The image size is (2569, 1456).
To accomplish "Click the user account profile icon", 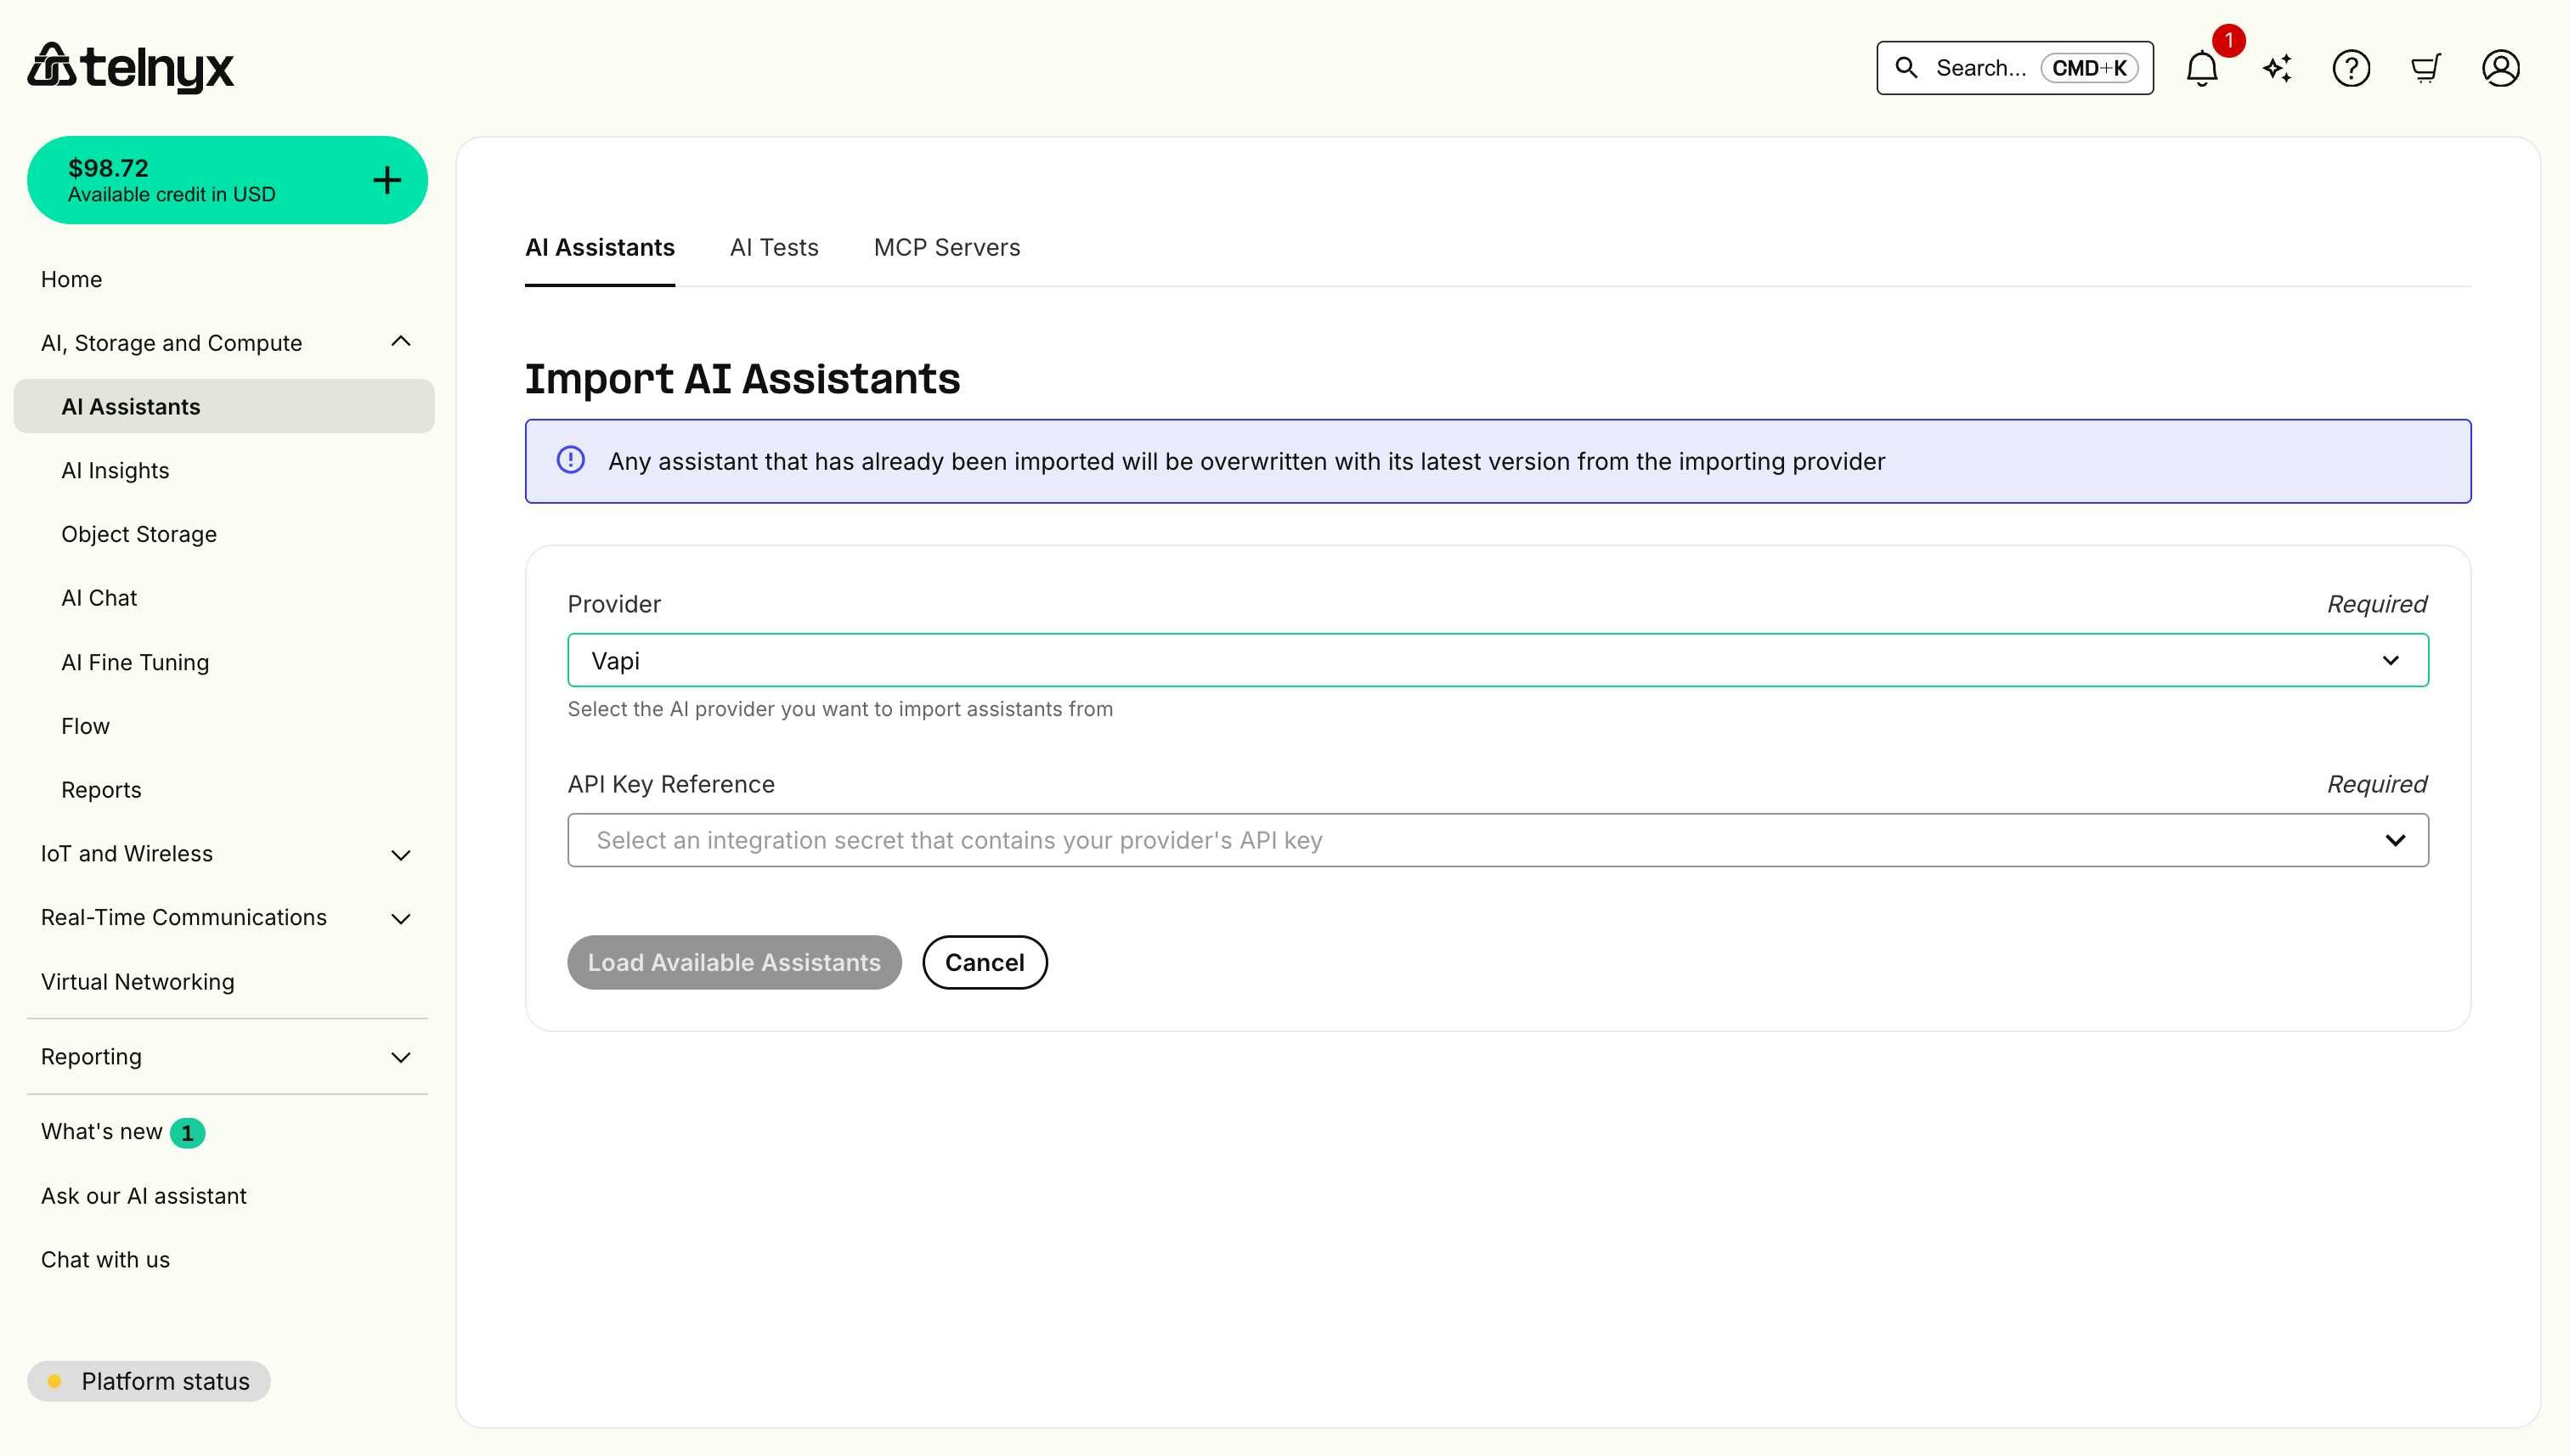I will click(2500, 68).
